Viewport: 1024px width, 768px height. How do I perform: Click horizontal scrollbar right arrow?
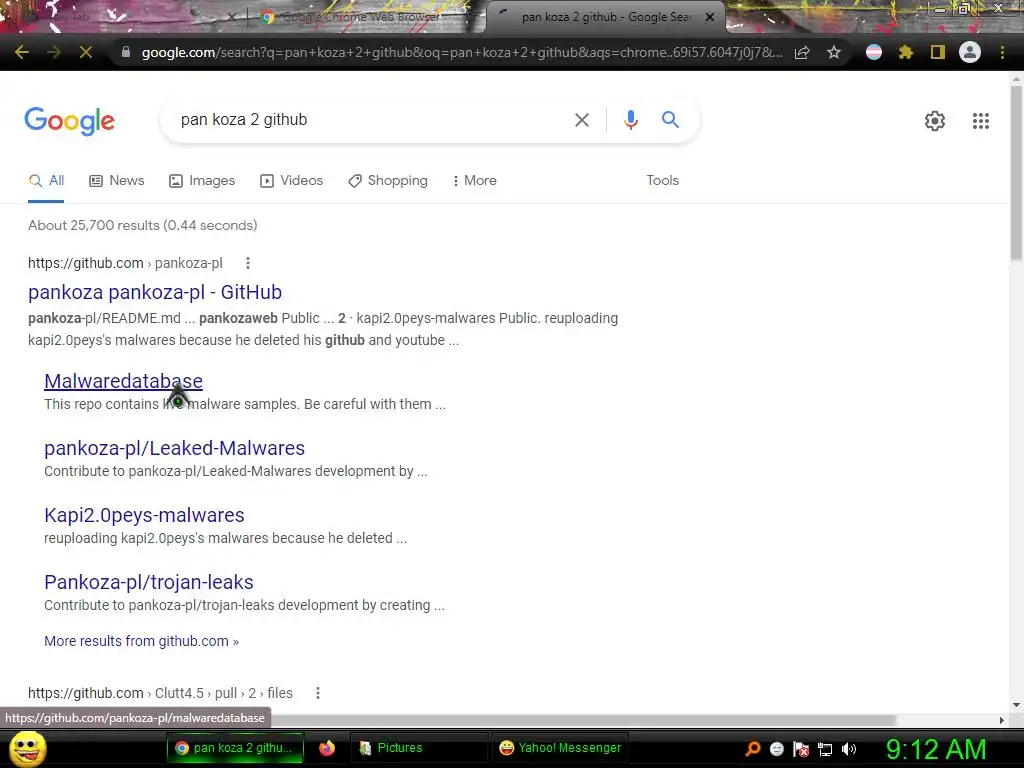tap(1002, 720)
